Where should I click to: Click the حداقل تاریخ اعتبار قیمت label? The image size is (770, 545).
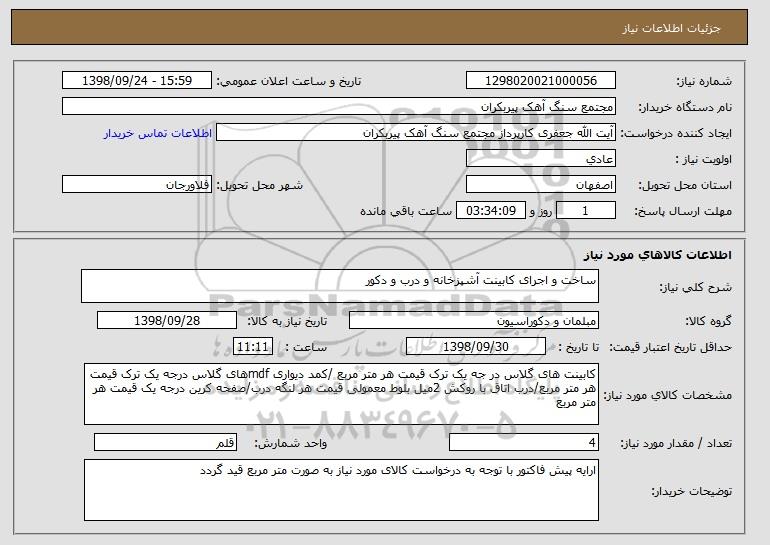pos(671,347)
